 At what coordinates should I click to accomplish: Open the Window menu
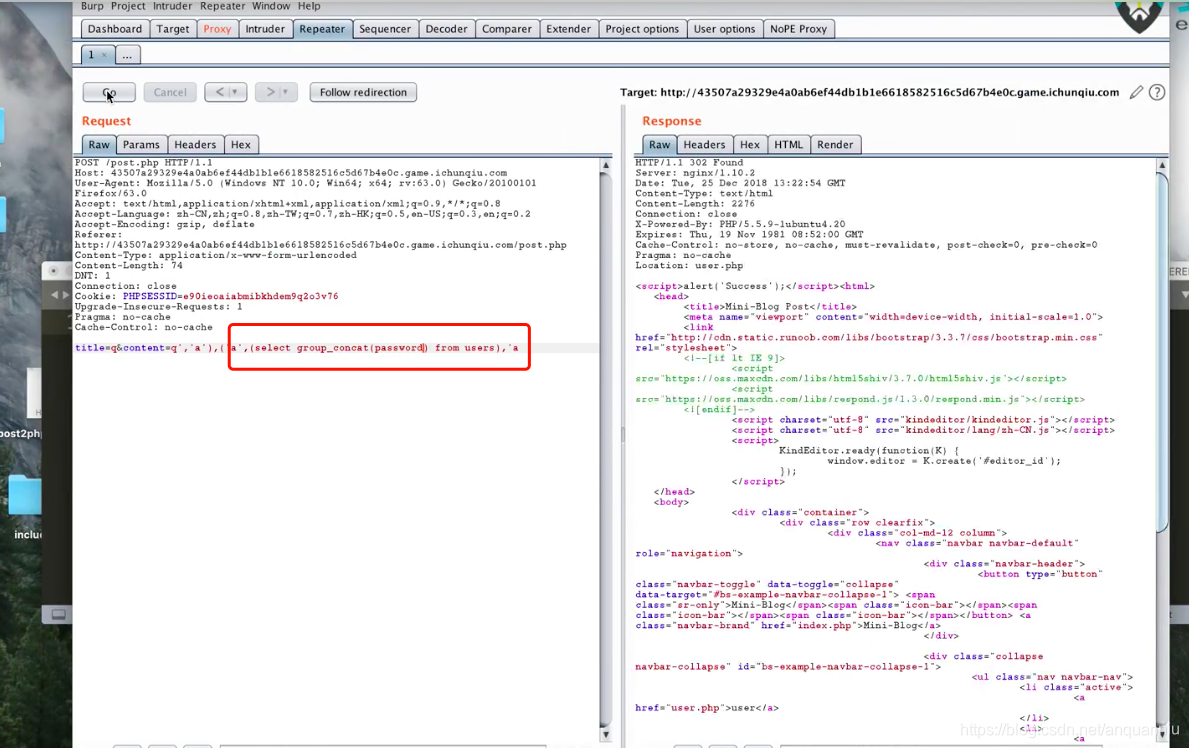[x=271, y=6]
